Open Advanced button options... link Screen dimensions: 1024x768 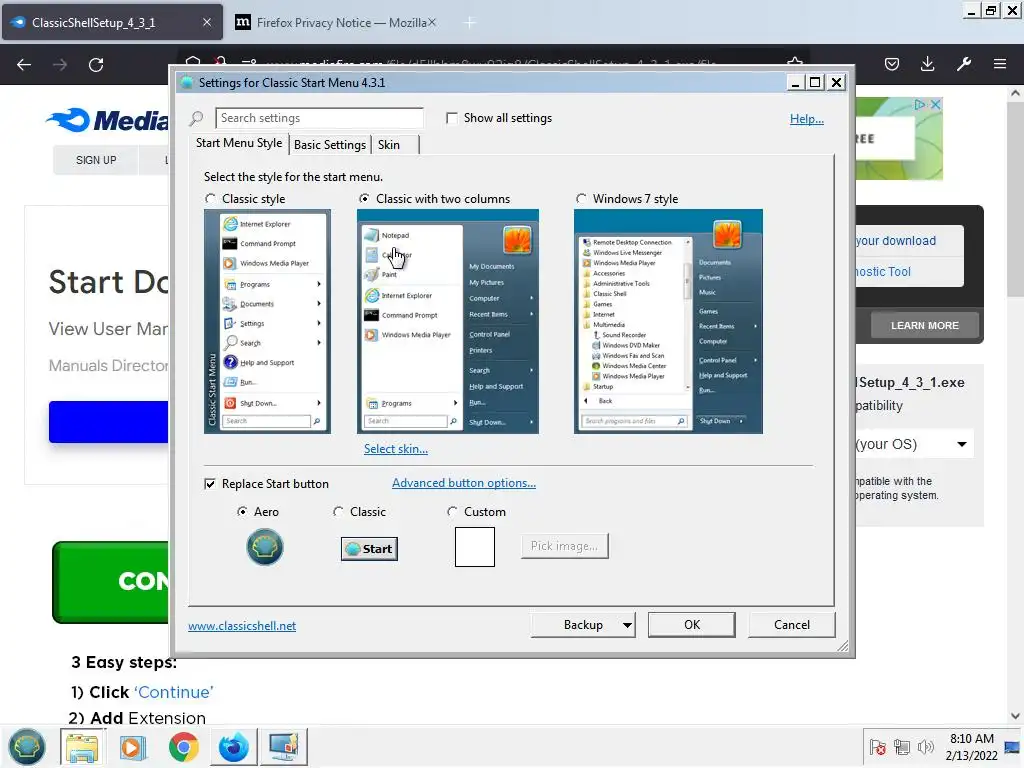(x=464, y=483)
